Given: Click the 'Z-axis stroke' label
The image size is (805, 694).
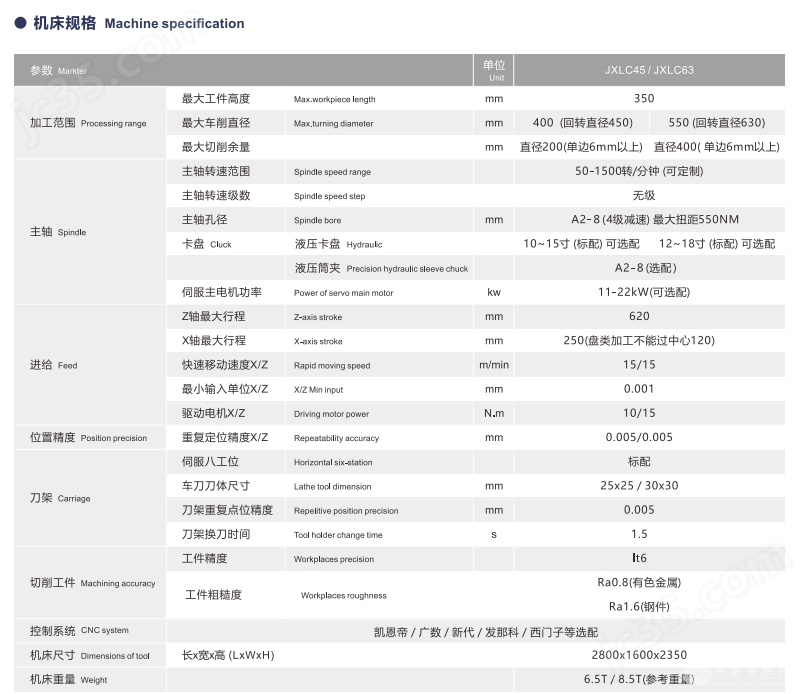Looking at the screenshot, I should (x=318, y=317).
